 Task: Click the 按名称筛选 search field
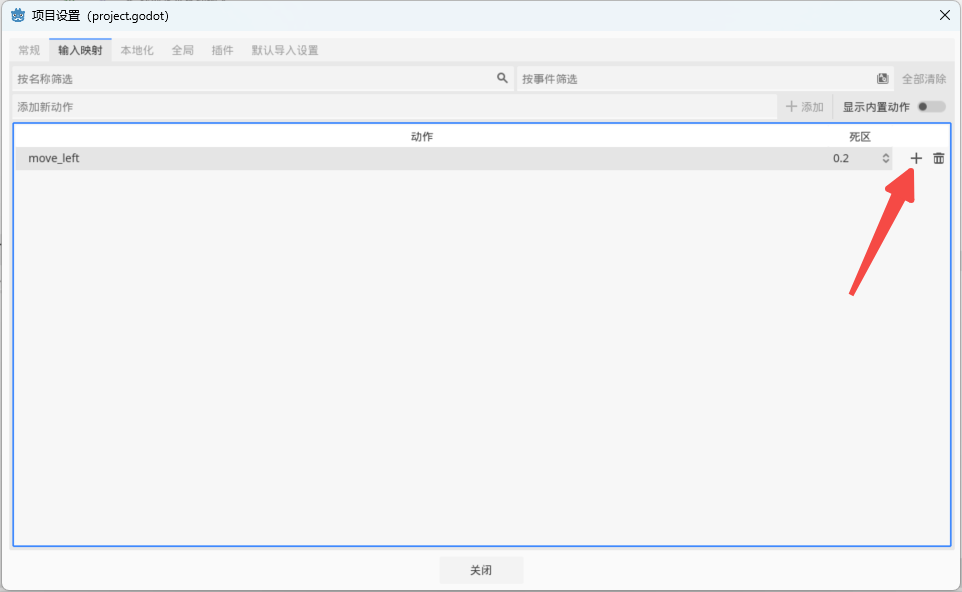250,78
